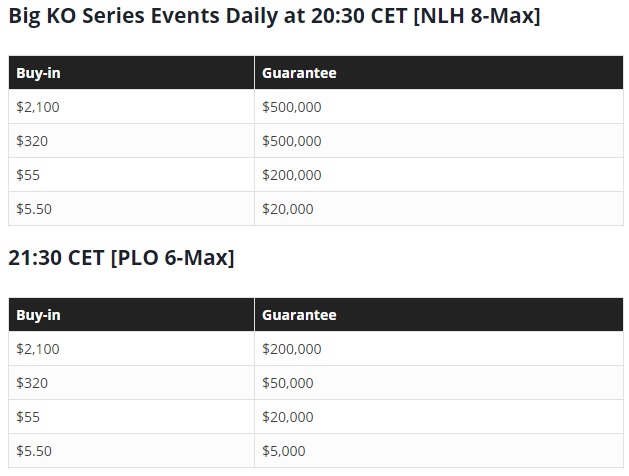The width and height of the screenshot is (629, 476).
Task: Select $500,000 guarantee for NLH $2,100 buy-in
Action: (x=291, y=107)
